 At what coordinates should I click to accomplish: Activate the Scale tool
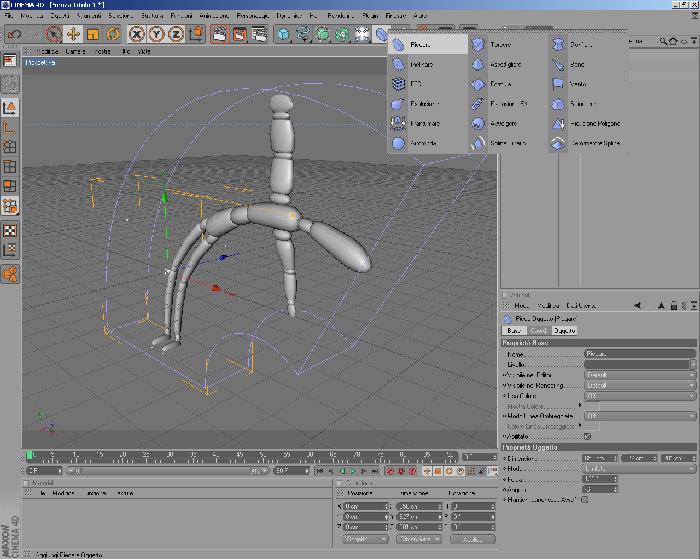click(x=93, y=34)
